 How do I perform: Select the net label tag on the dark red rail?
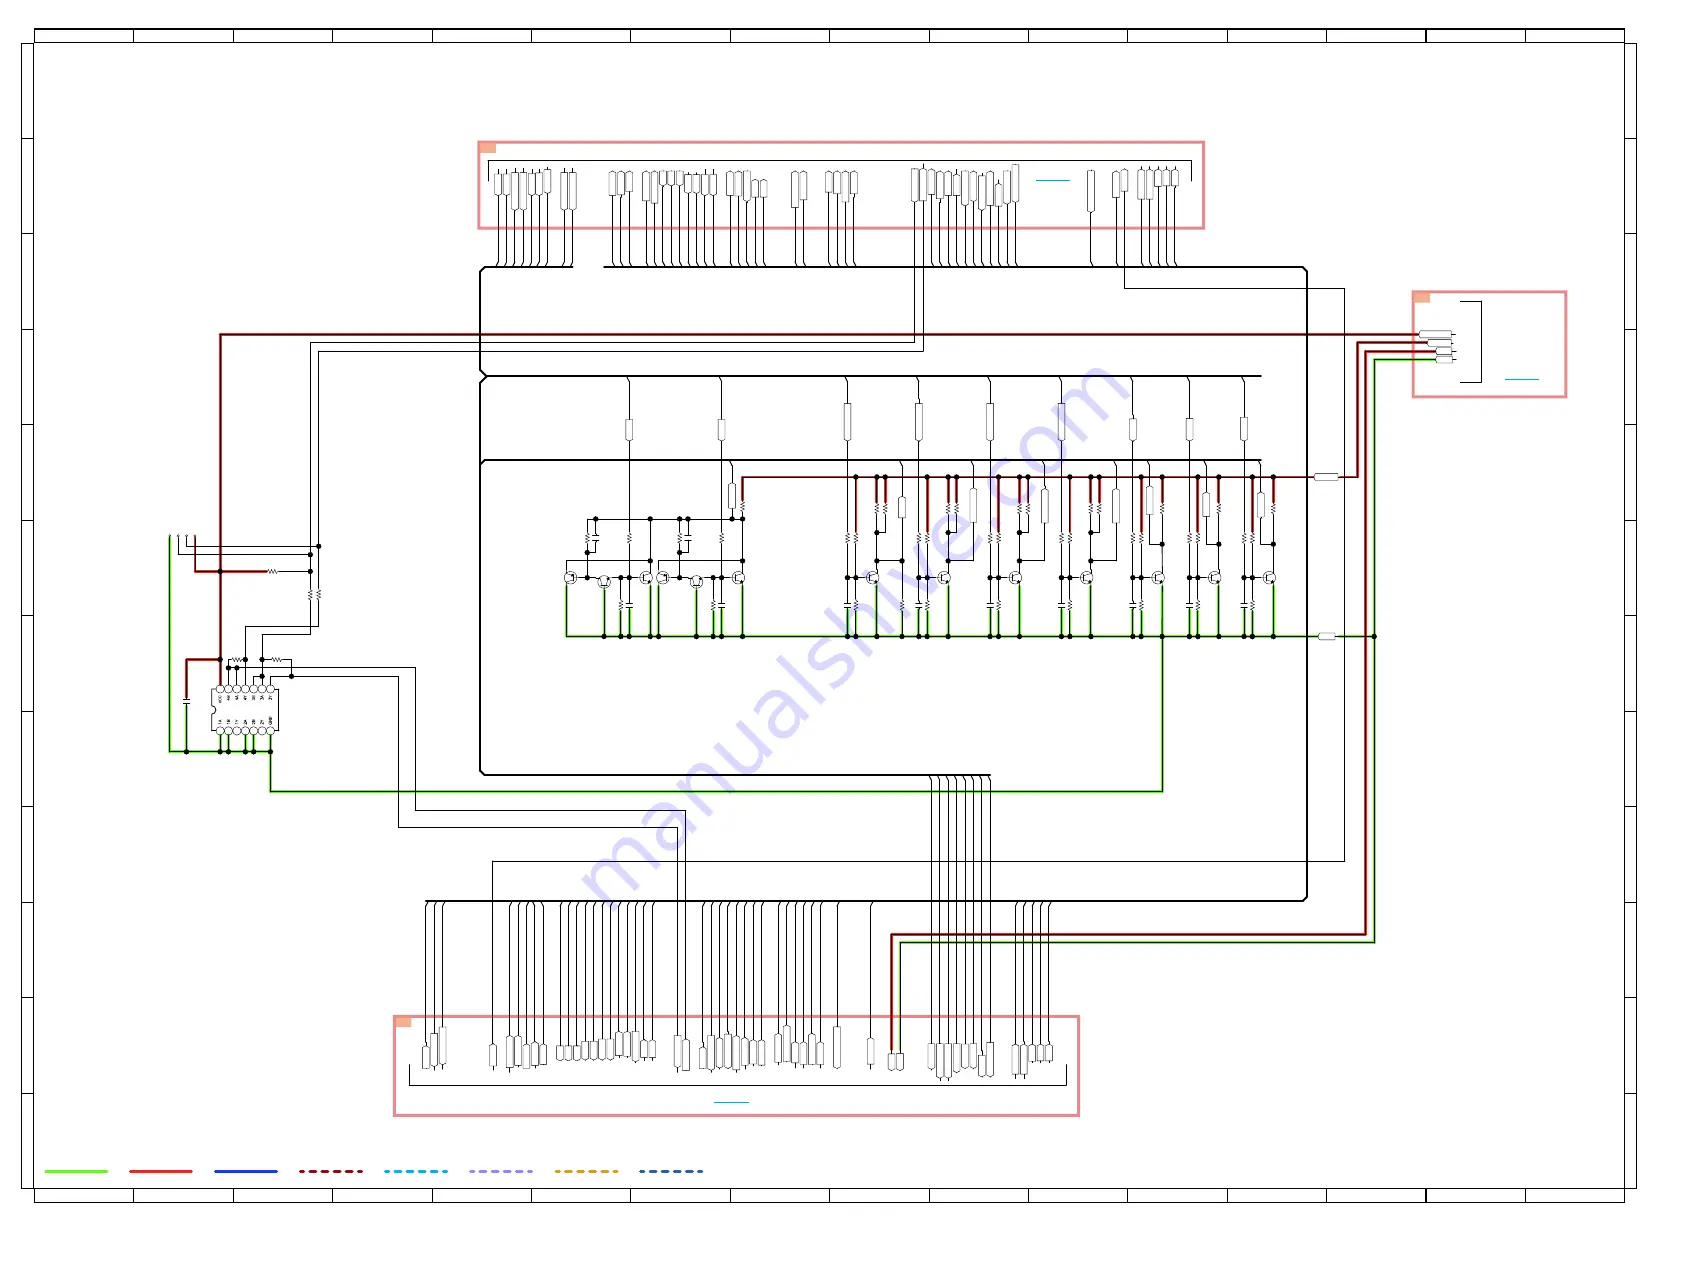1326,477
